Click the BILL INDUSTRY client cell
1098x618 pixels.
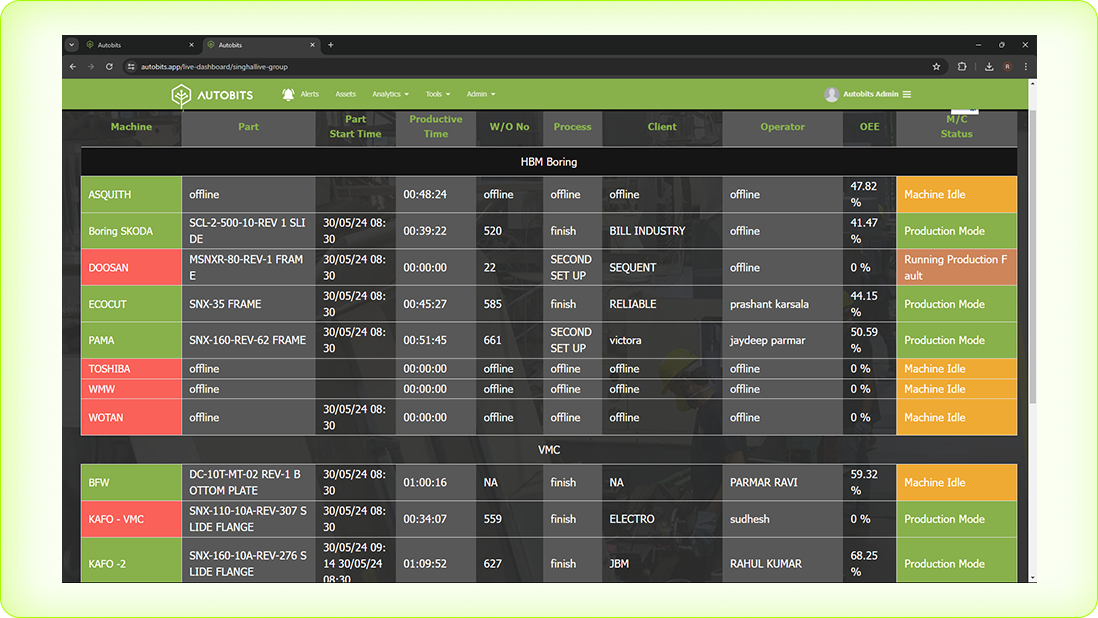point(662,231)
